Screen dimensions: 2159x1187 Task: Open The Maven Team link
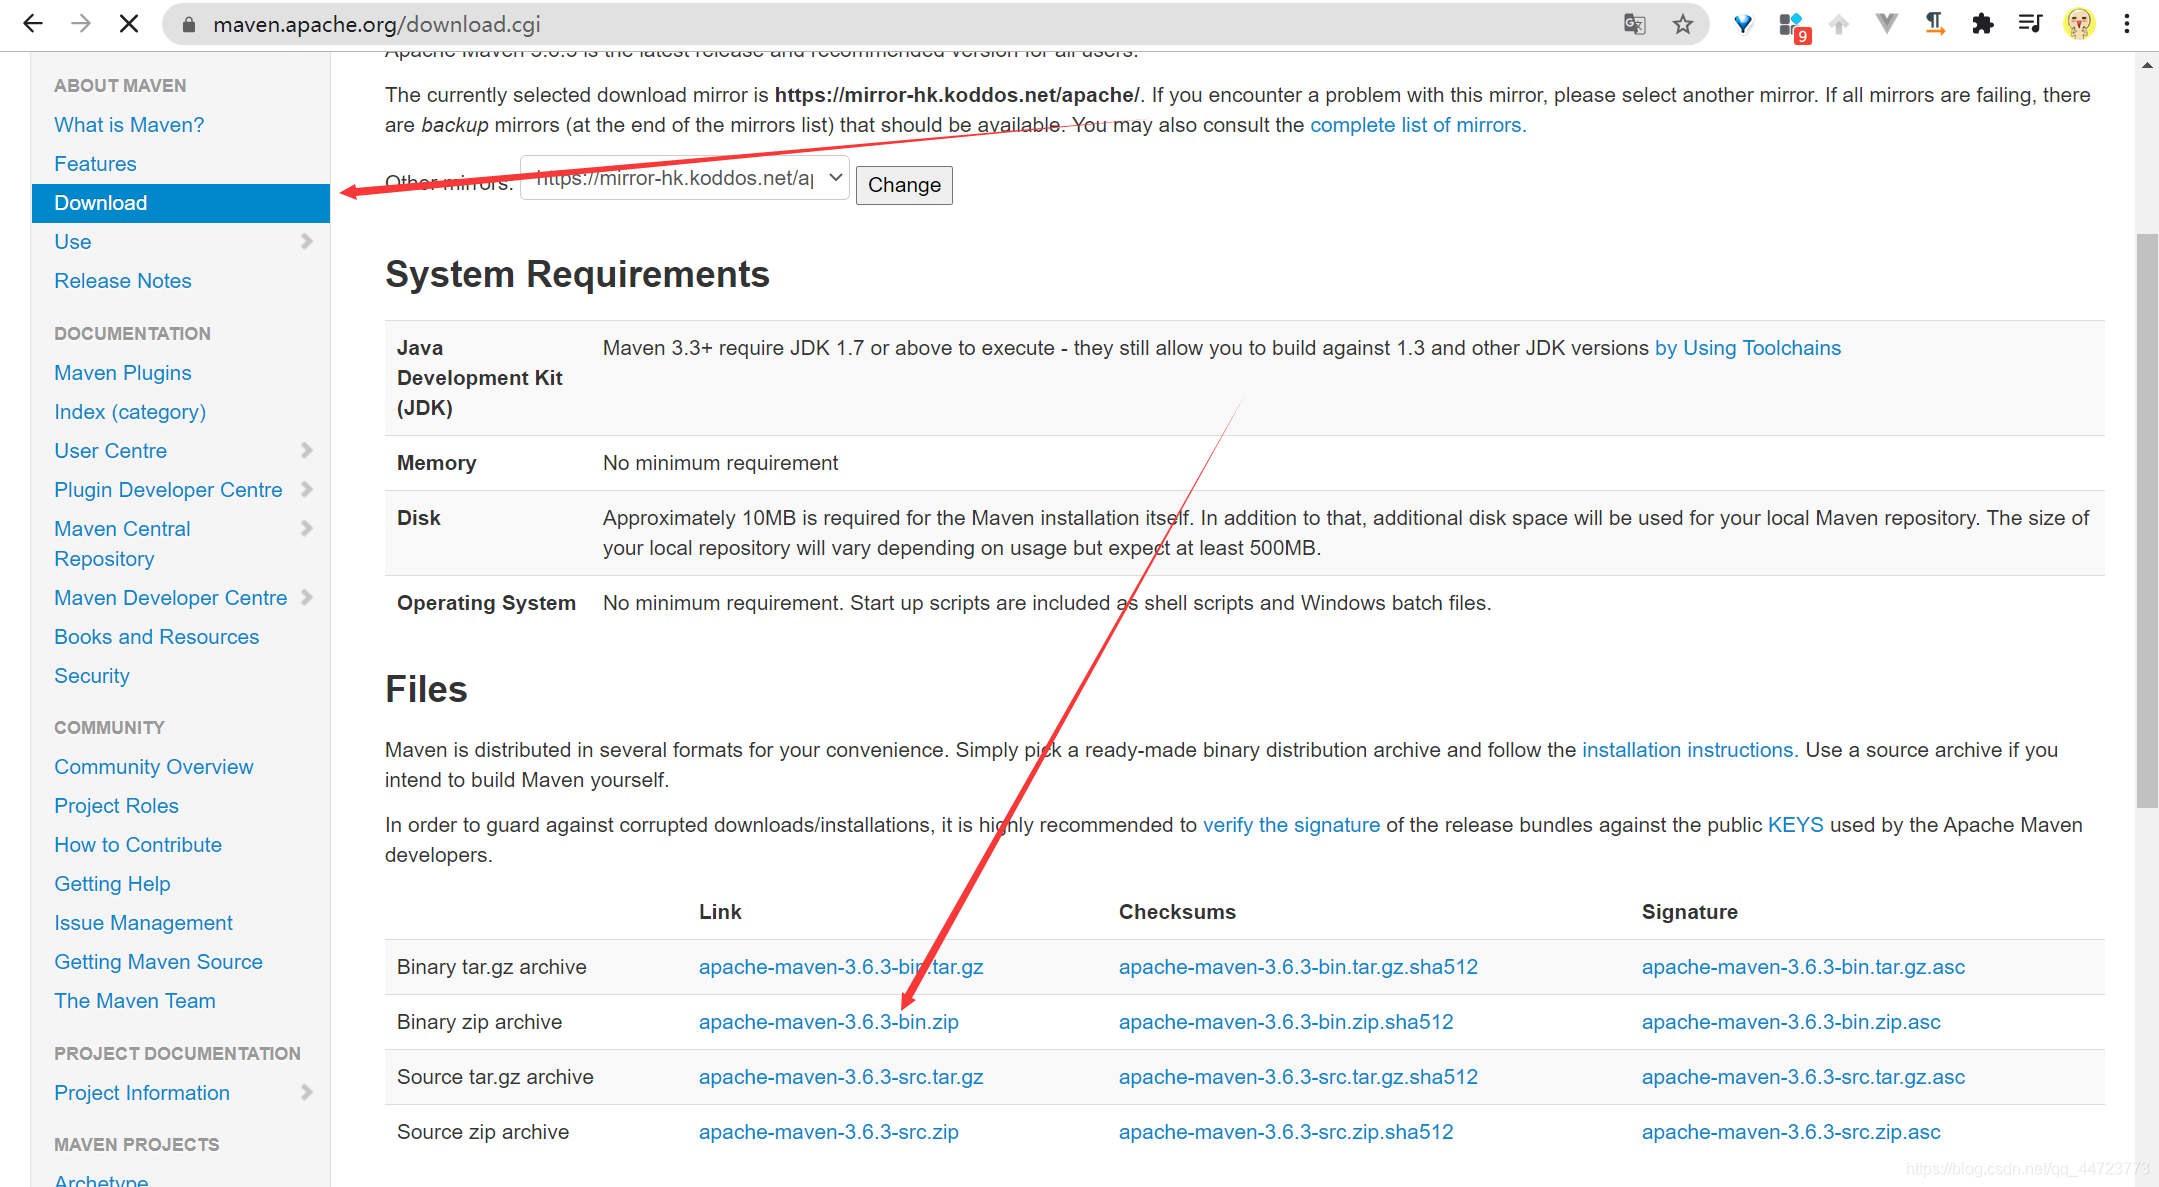point(135,1001)
